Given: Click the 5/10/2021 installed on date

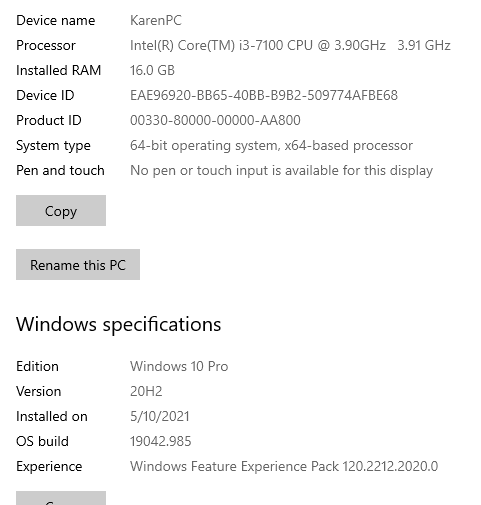Looking at the screenshot, I should click(x=159, y=416).
